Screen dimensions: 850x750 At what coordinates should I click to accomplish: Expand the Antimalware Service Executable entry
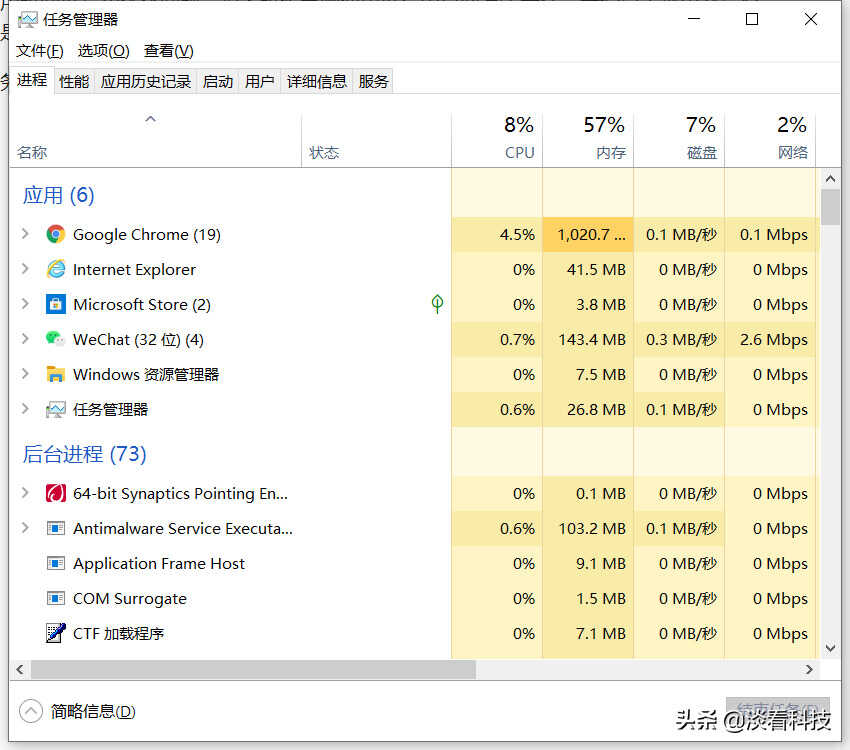(x=25, y=529)
